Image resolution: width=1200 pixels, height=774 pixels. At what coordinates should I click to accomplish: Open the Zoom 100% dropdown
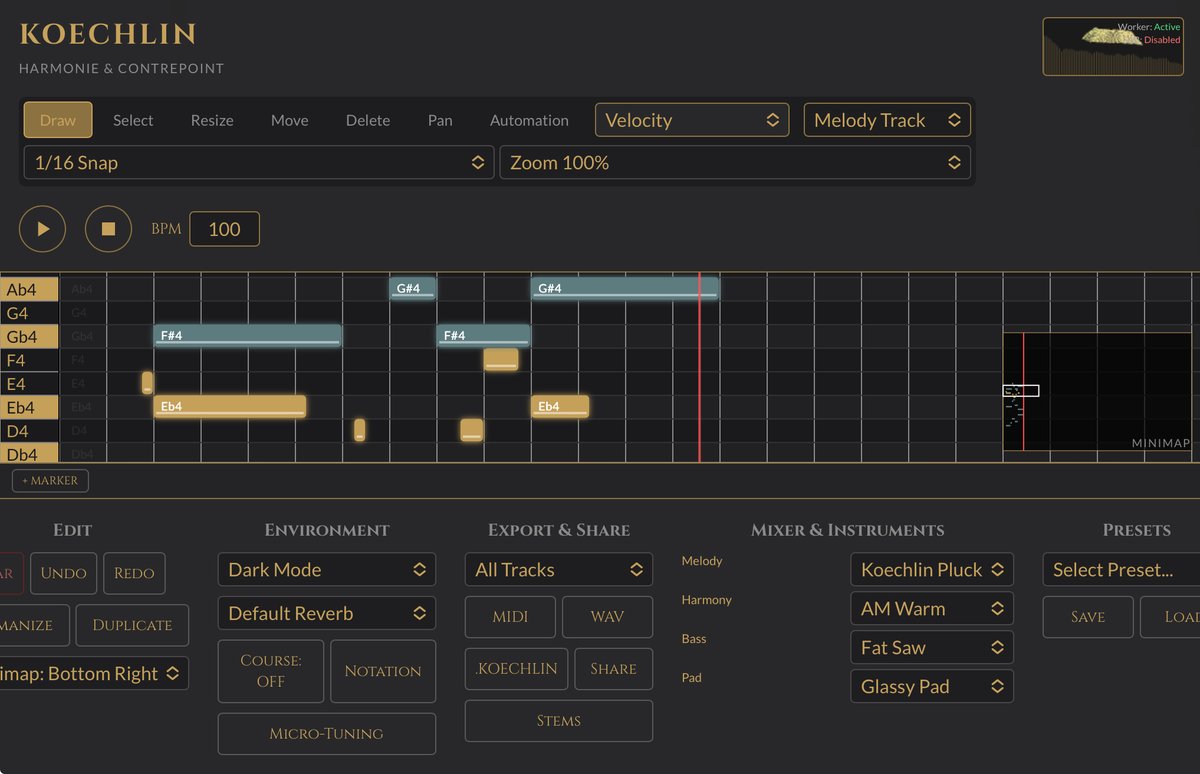(x=735, y=162)
